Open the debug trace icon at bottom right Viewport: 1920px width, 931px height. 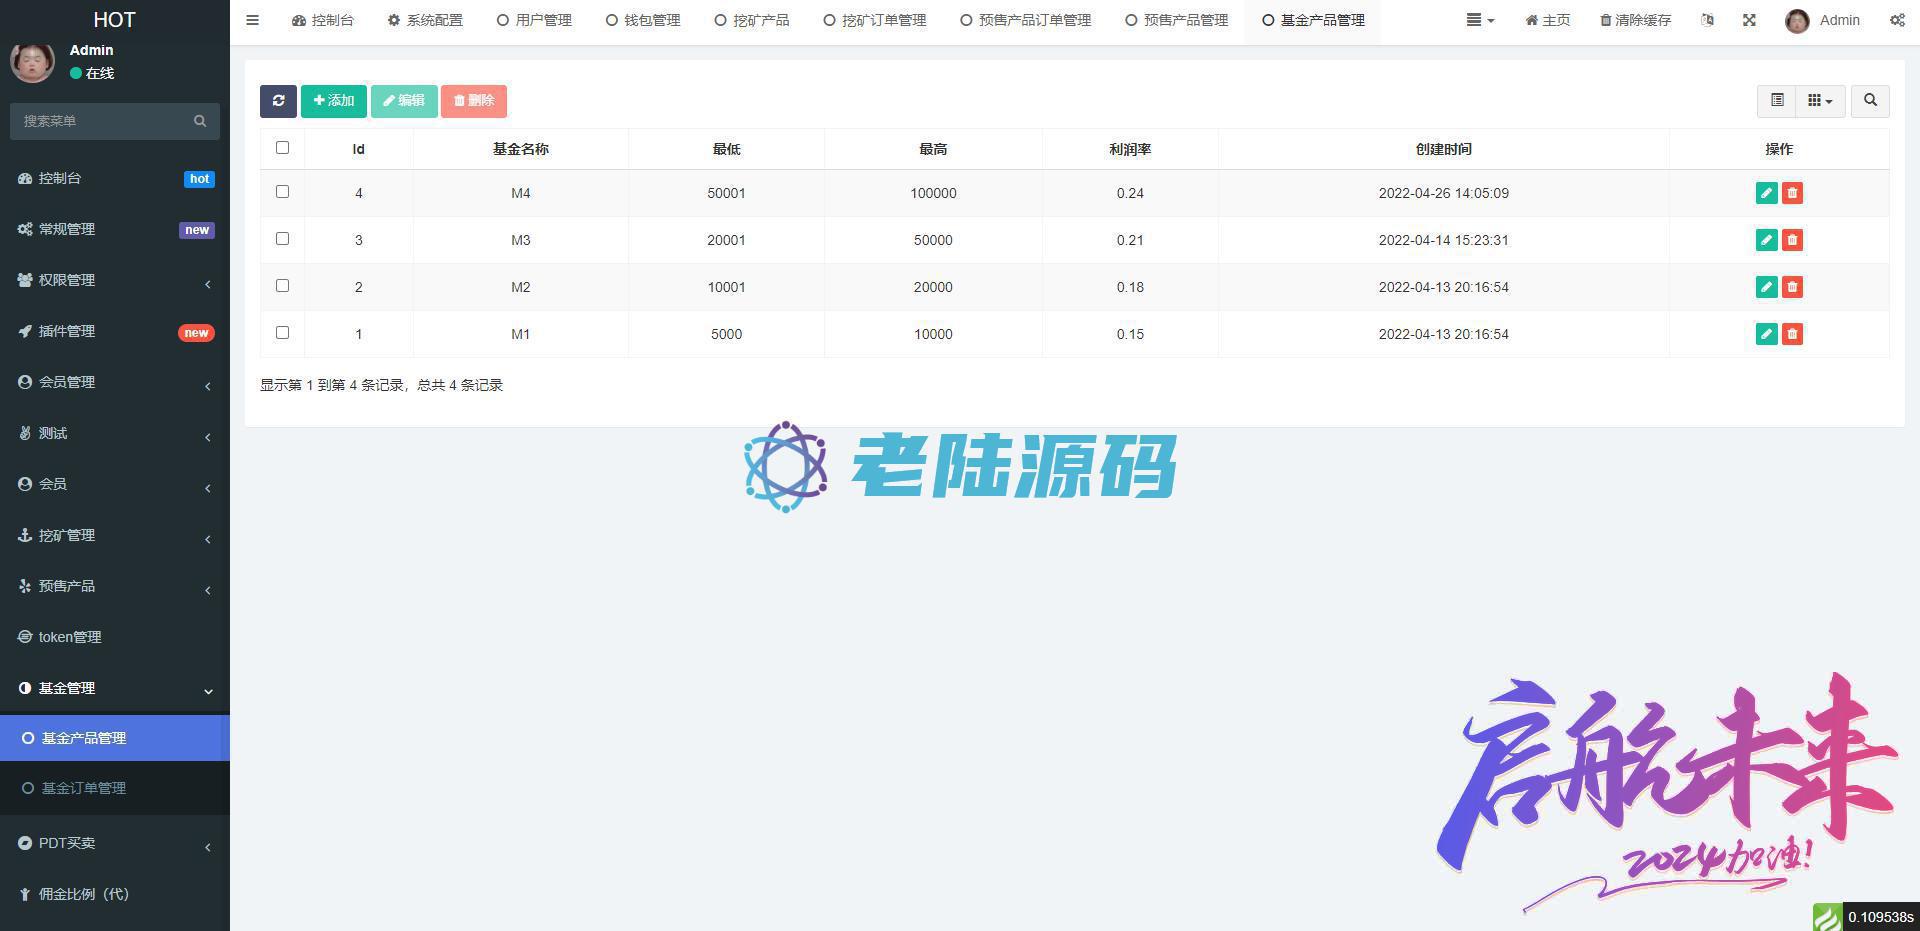(1827, 917)
